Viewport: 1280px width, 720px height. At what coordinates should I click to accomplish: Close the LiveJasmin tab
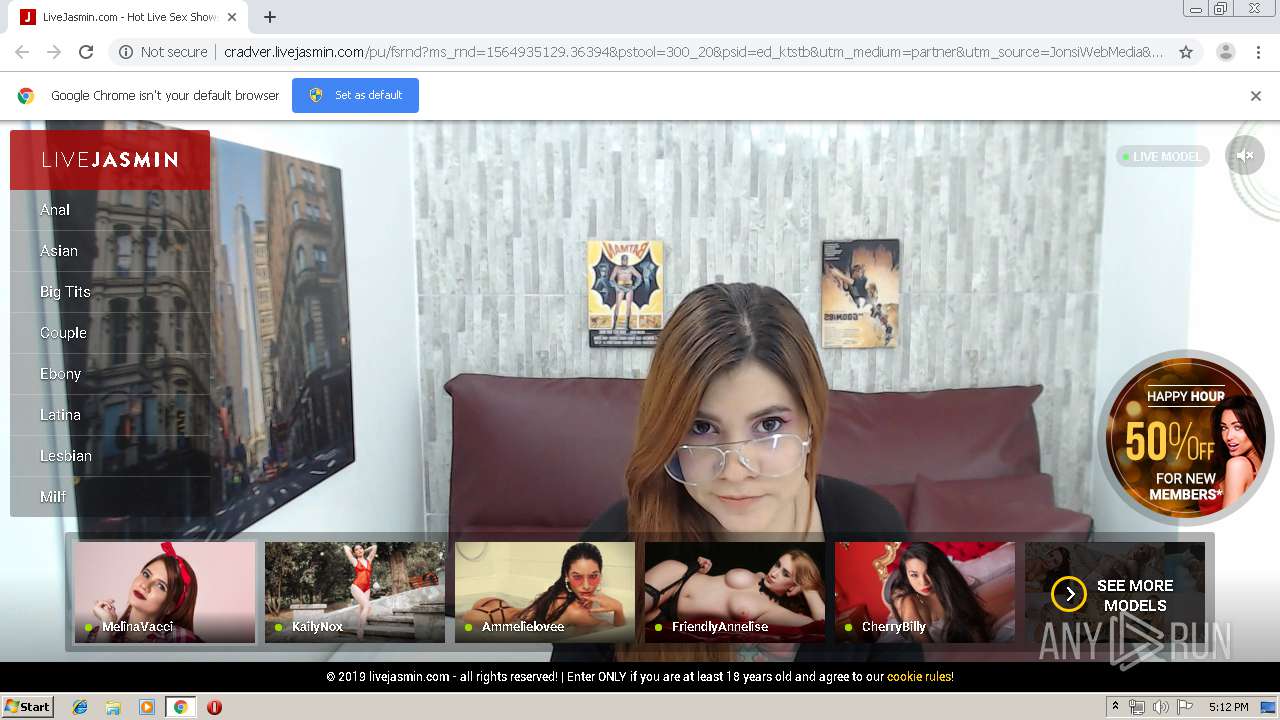click(x=232, y=17)
